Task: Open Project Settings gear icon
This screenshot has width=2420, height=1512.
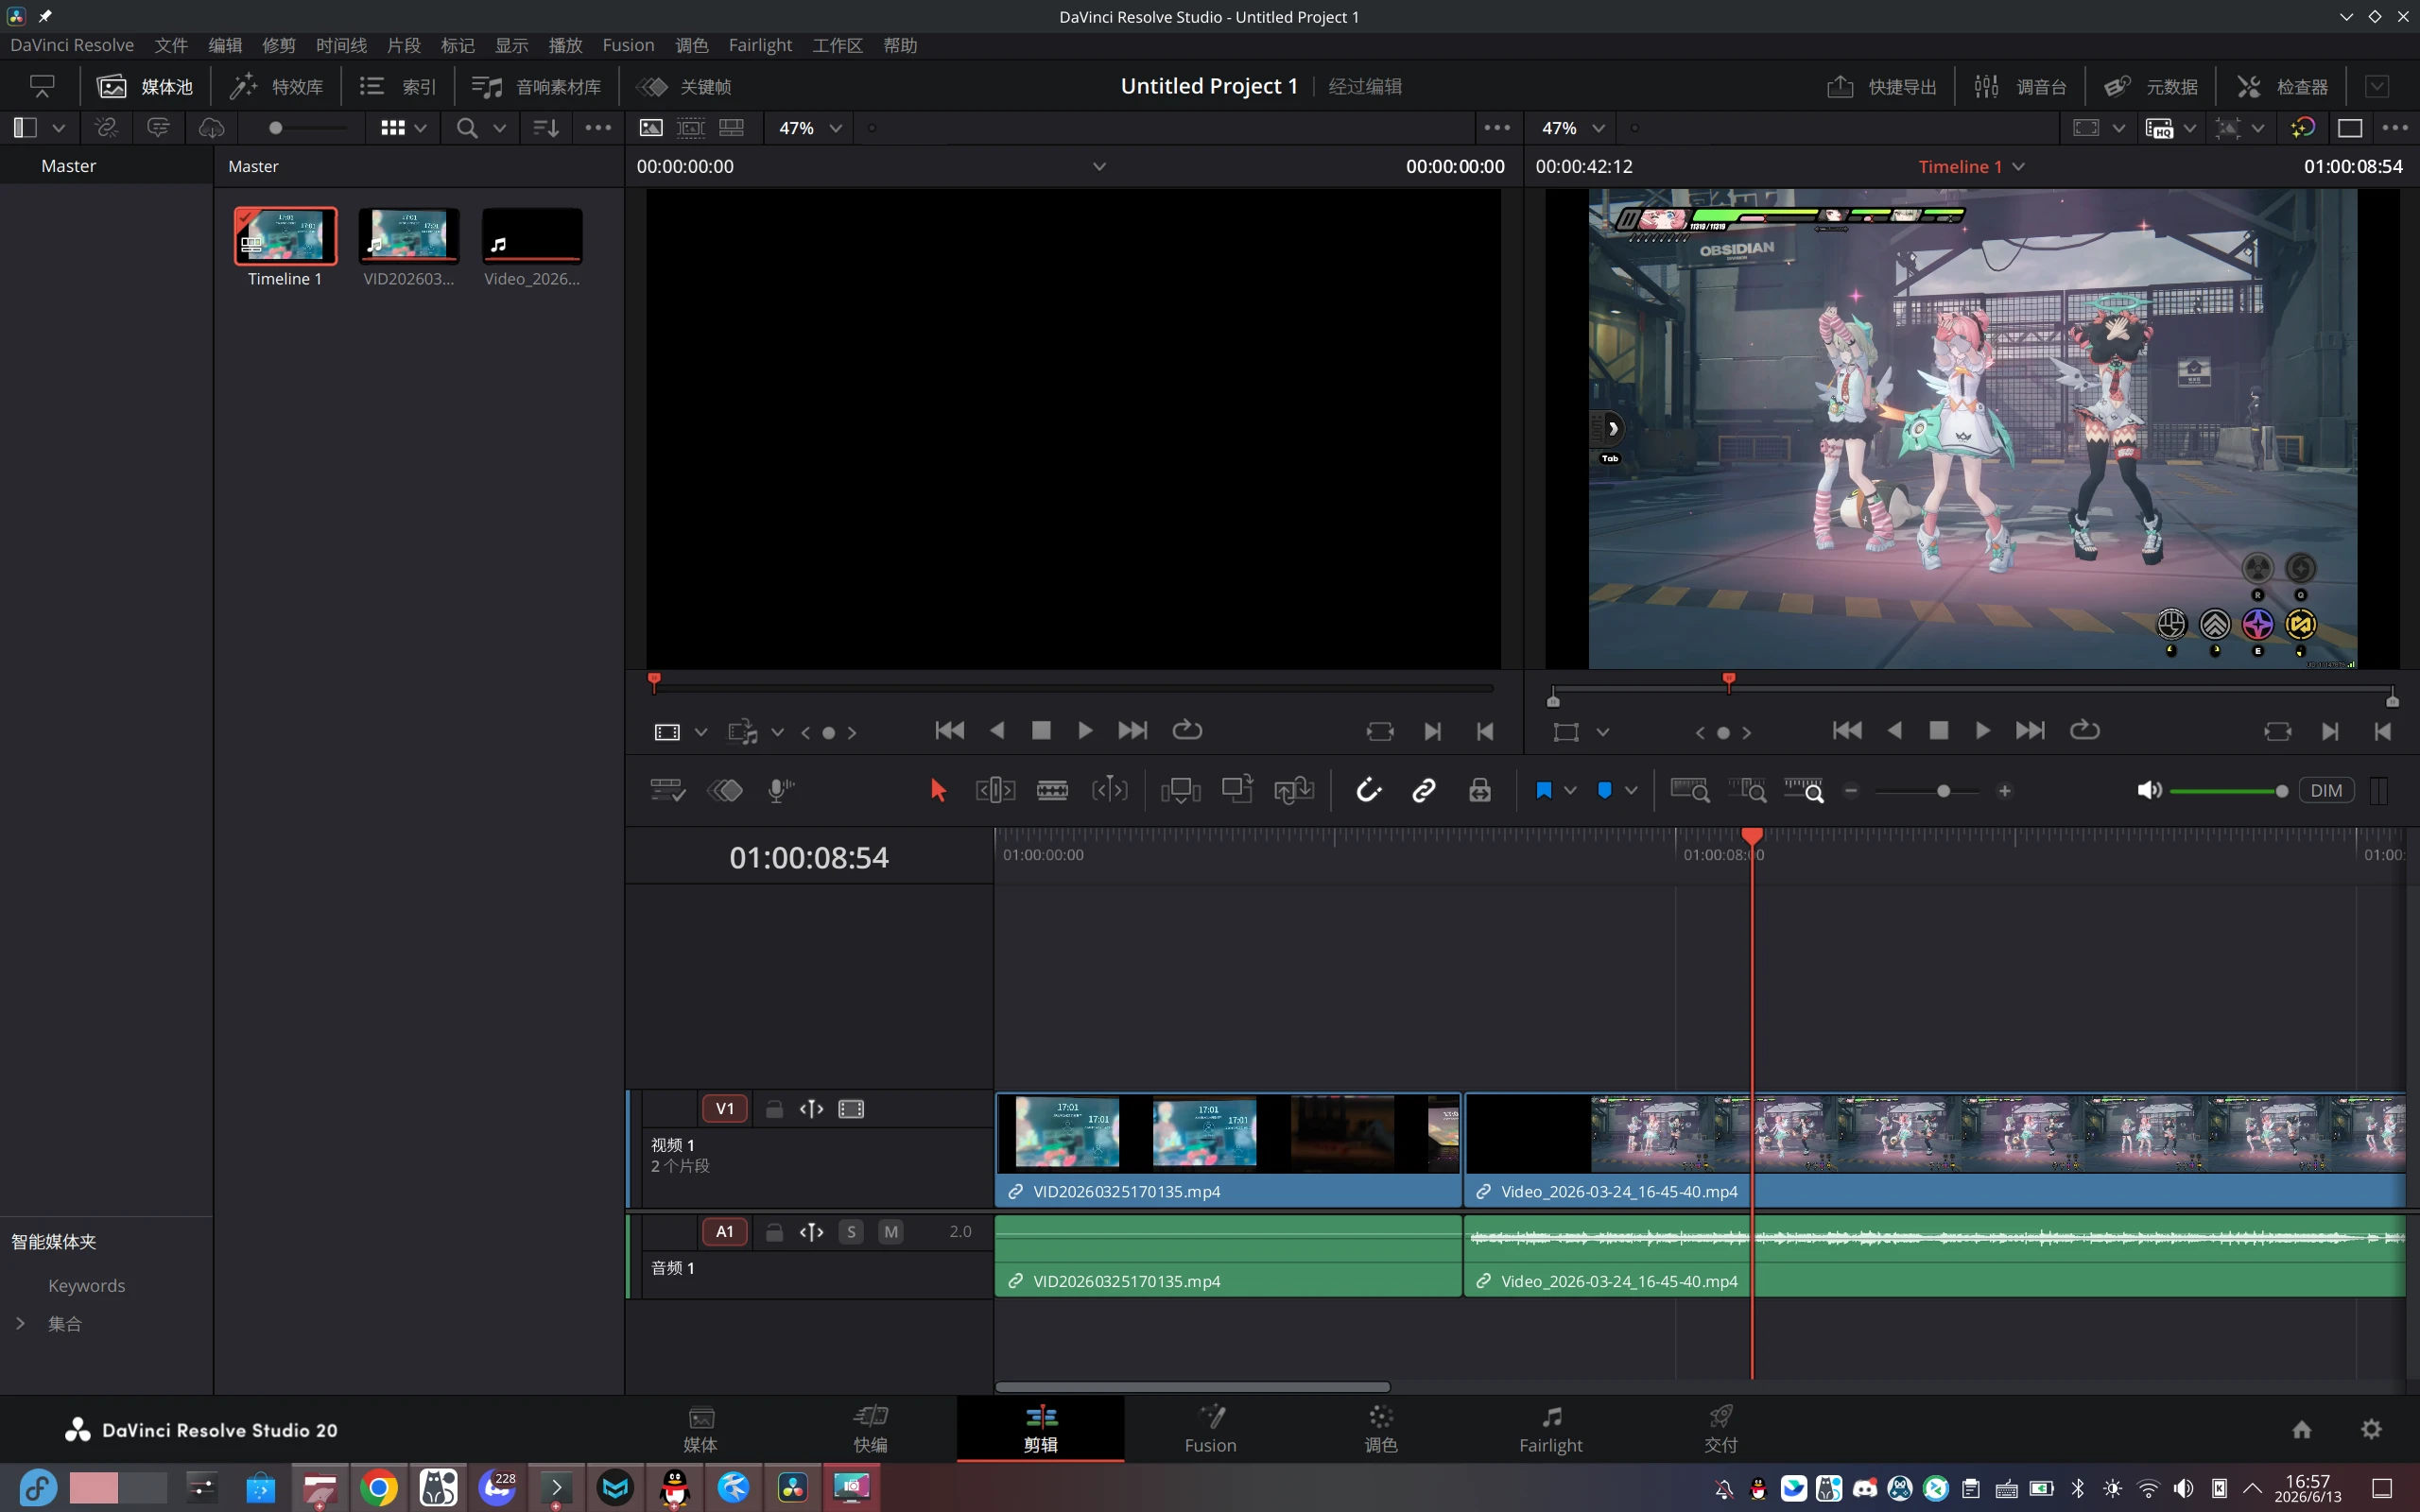Action: coord(2371,1429)
